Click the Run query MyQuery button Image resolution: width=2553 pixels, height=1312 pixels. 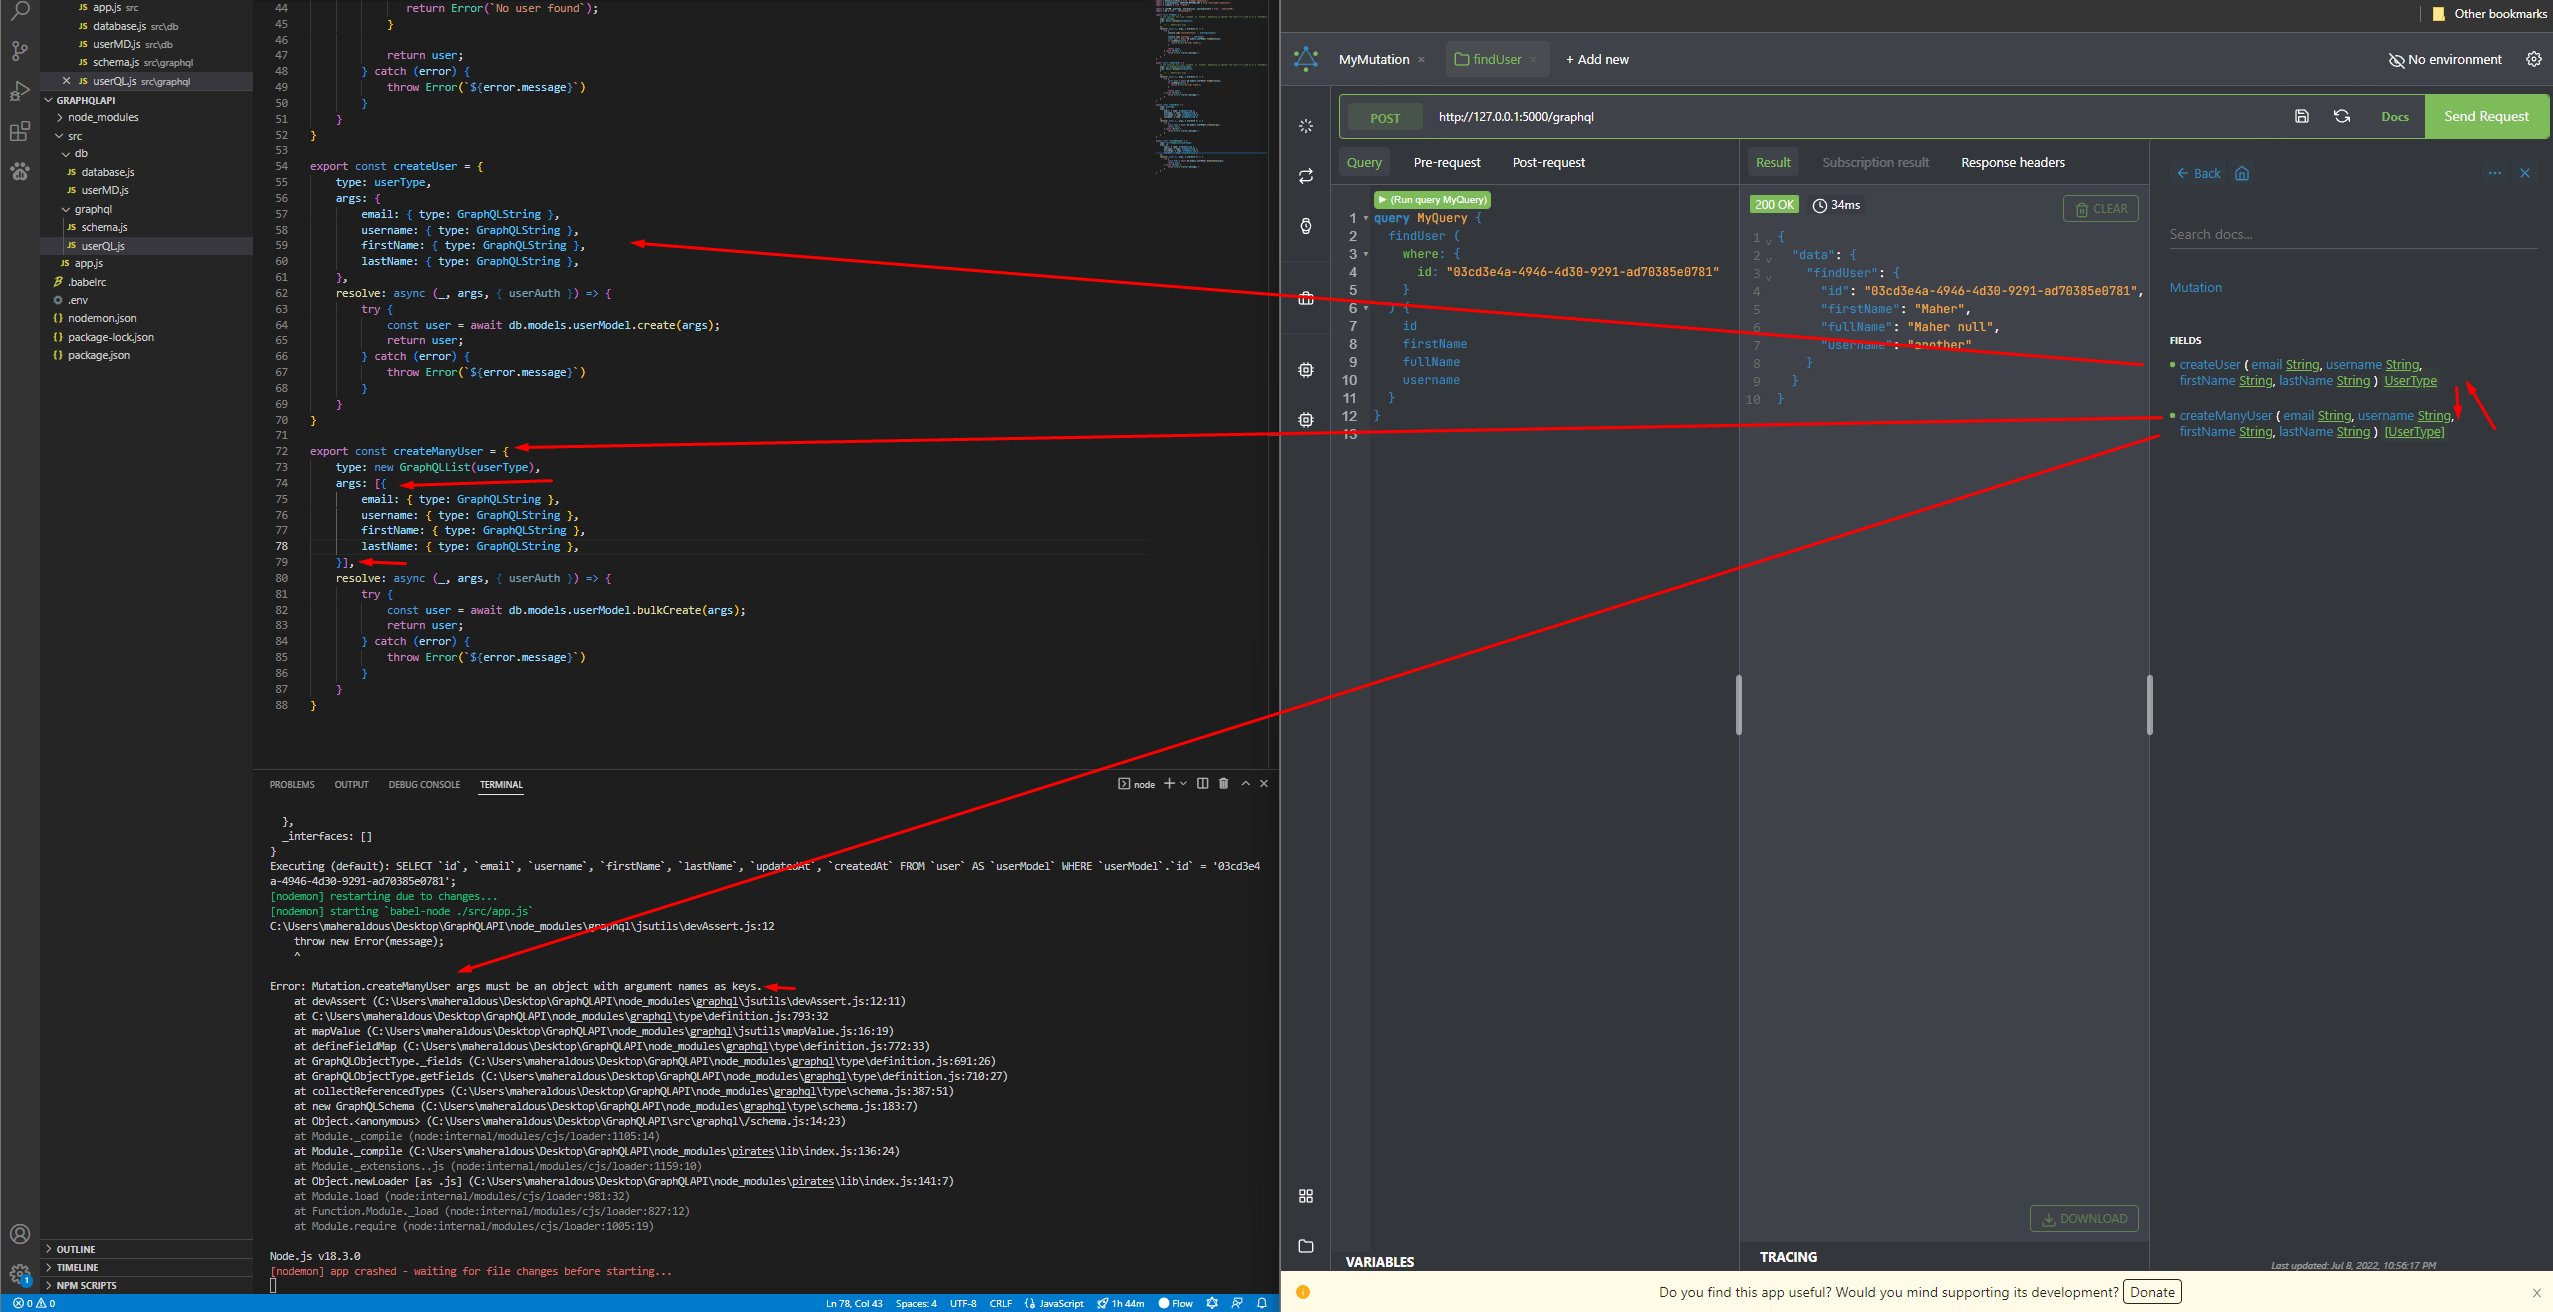click(x=1429, y=199)
